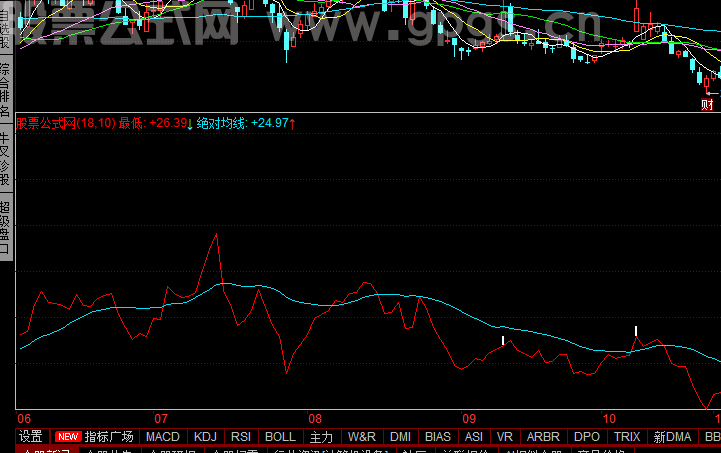Click the 最低: +26.39 value label
This screenshot has height=453, width=721.
click(x=155, y=123)
